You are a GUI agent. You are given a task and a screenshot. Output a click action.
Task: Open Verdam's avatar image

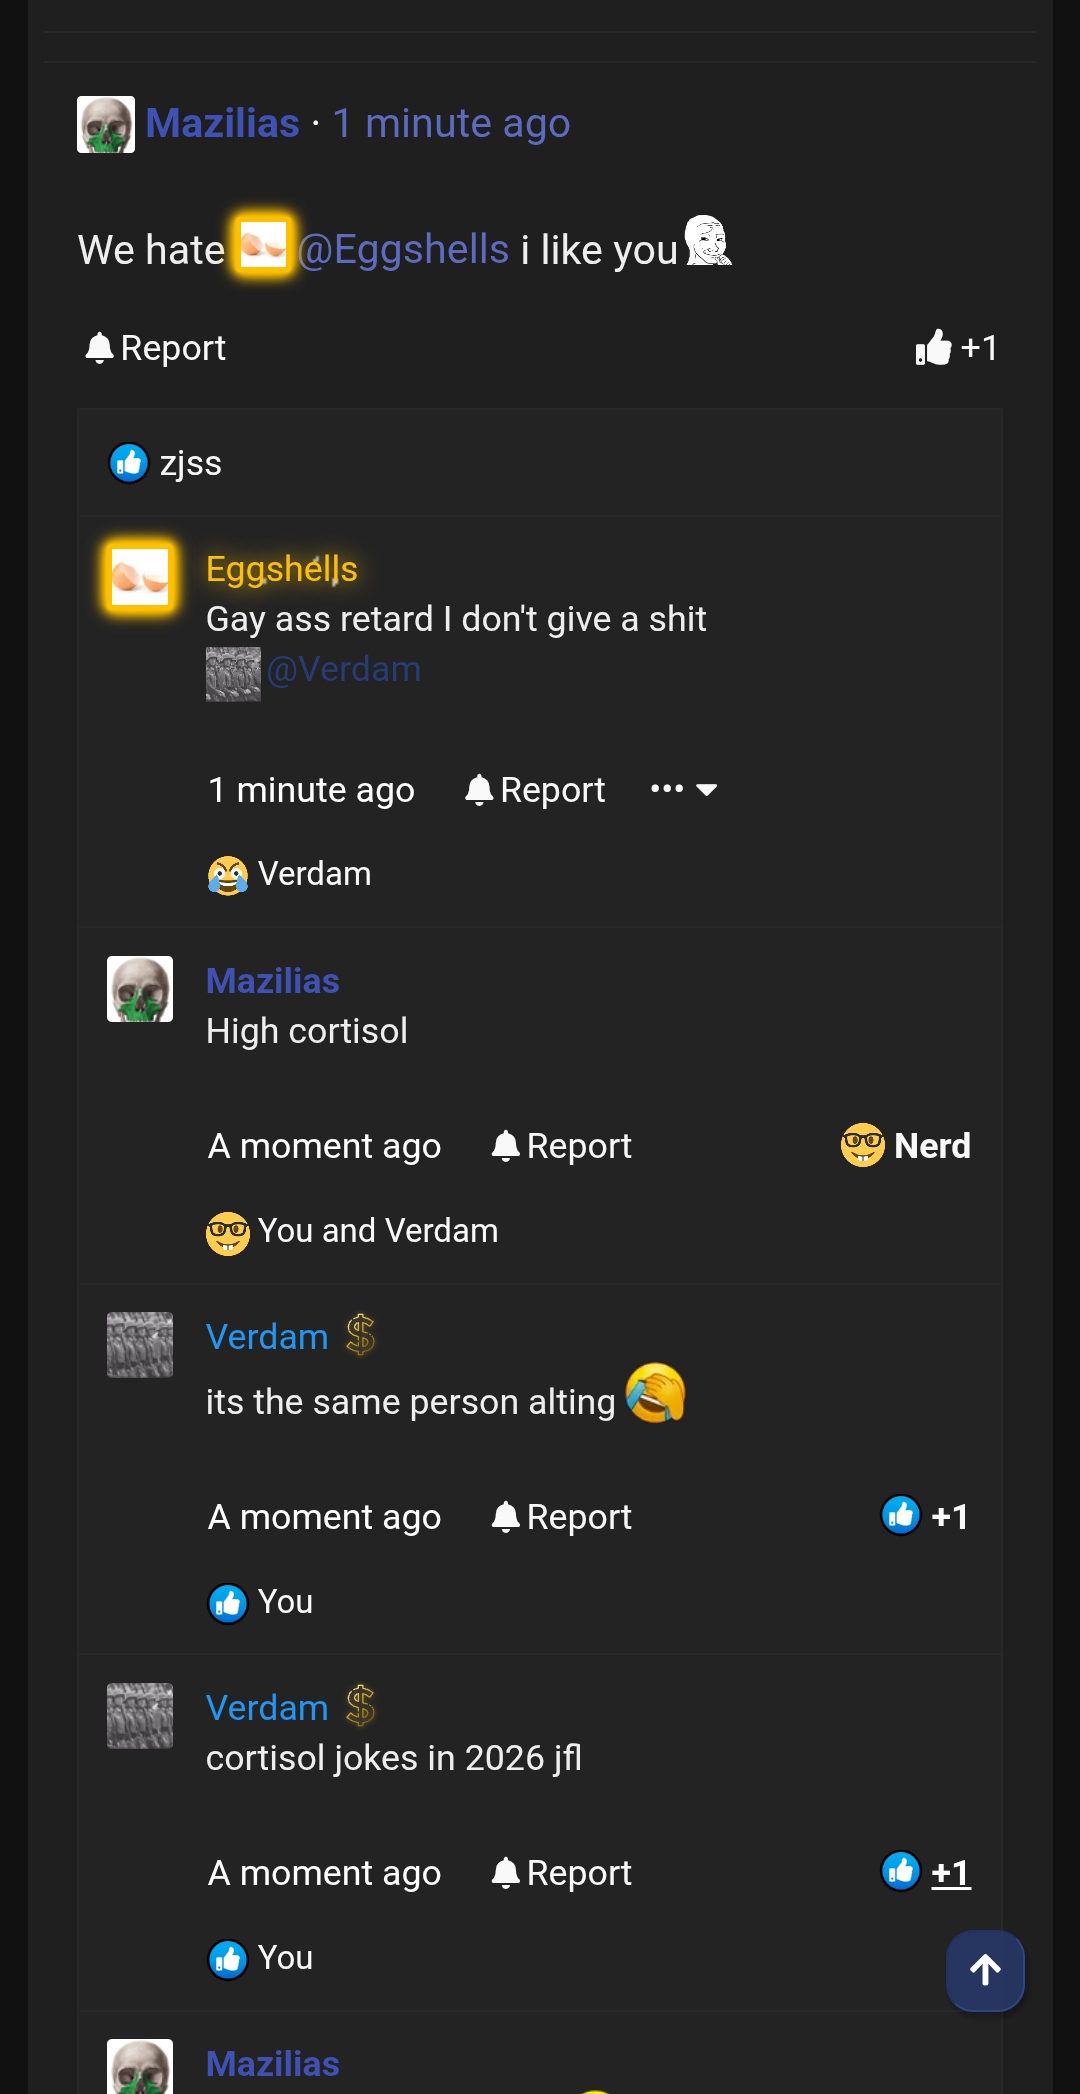(x=139, y=1345)
